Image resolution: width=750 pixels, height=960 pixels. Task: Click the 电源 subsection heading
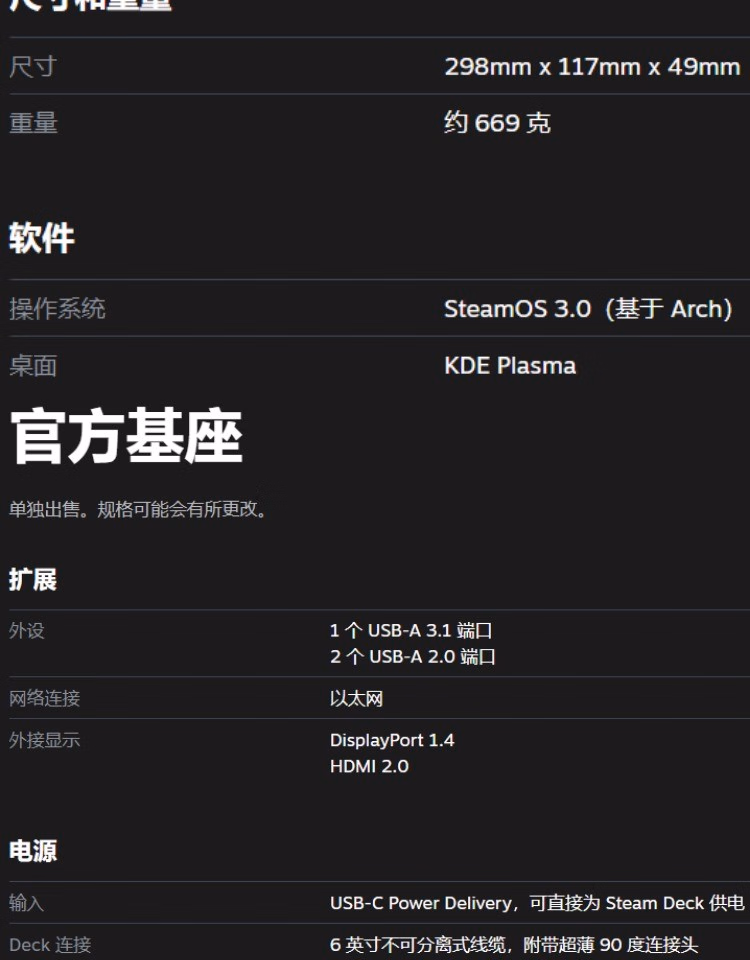pyautogui.click(x=32, y=851)
